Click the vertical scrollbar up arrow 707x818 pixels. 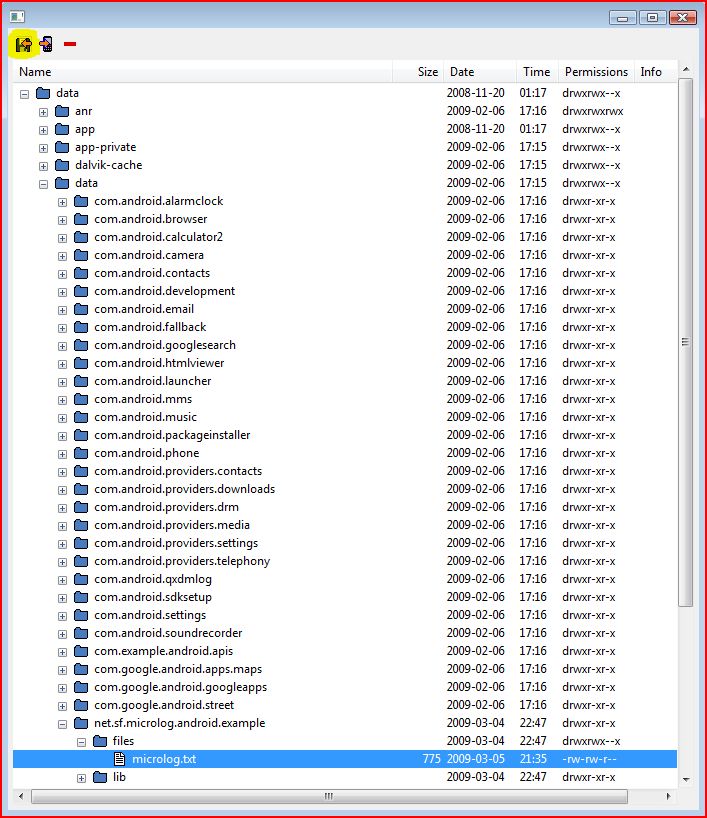pyautogui.click(x=686, y=69)
